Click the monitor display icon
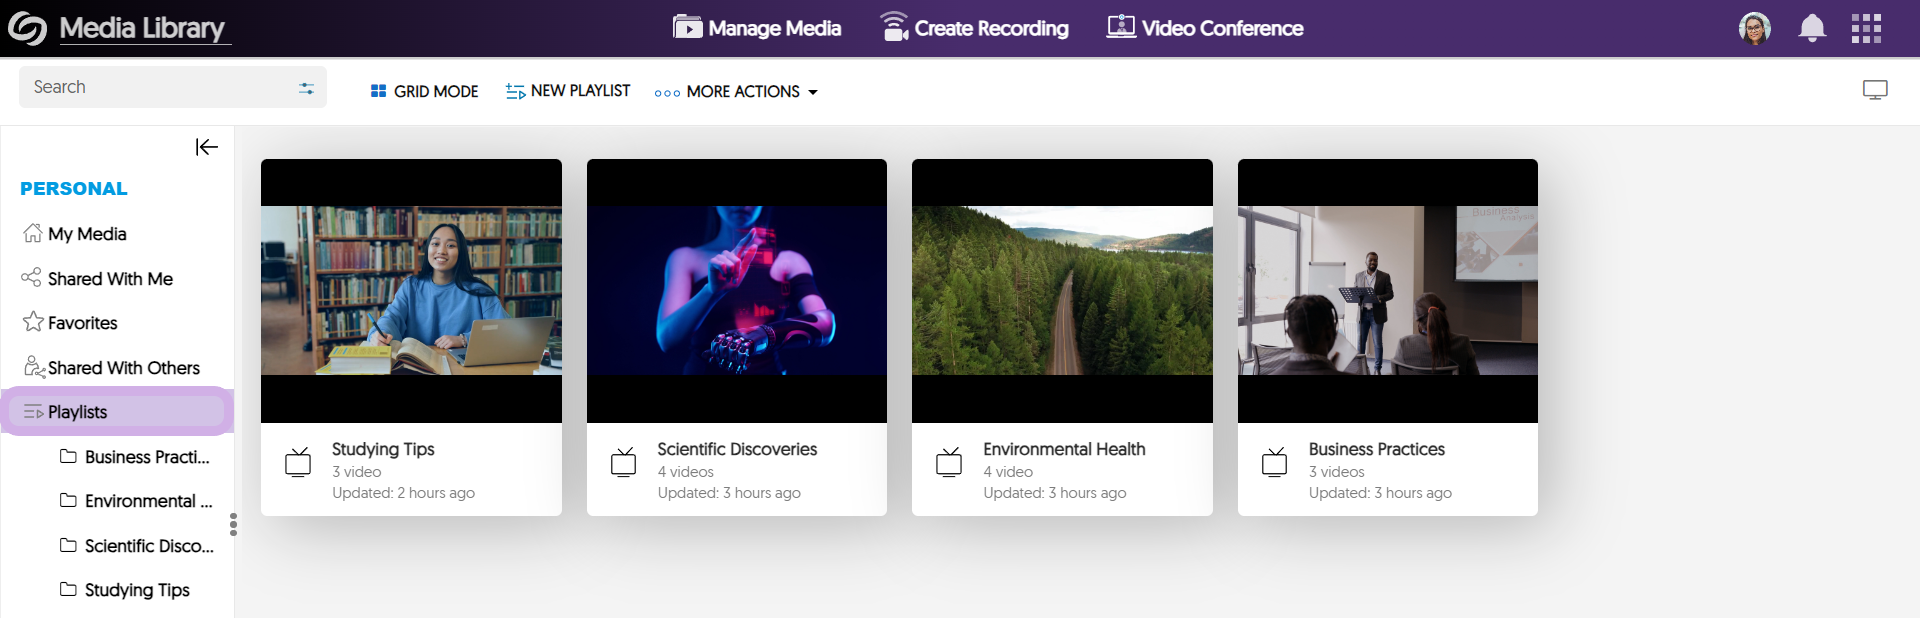 pyautogui.click(x=1874, y=90)
